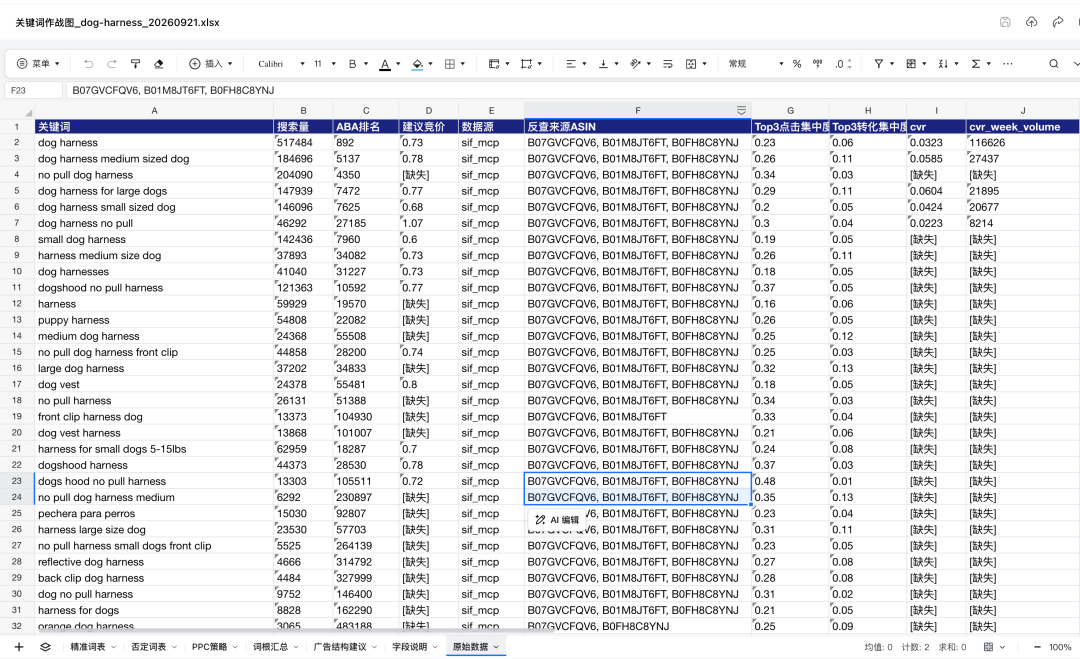Click the formula bar content field
The height and width of the screenshot is (659, 1080).
572,90
